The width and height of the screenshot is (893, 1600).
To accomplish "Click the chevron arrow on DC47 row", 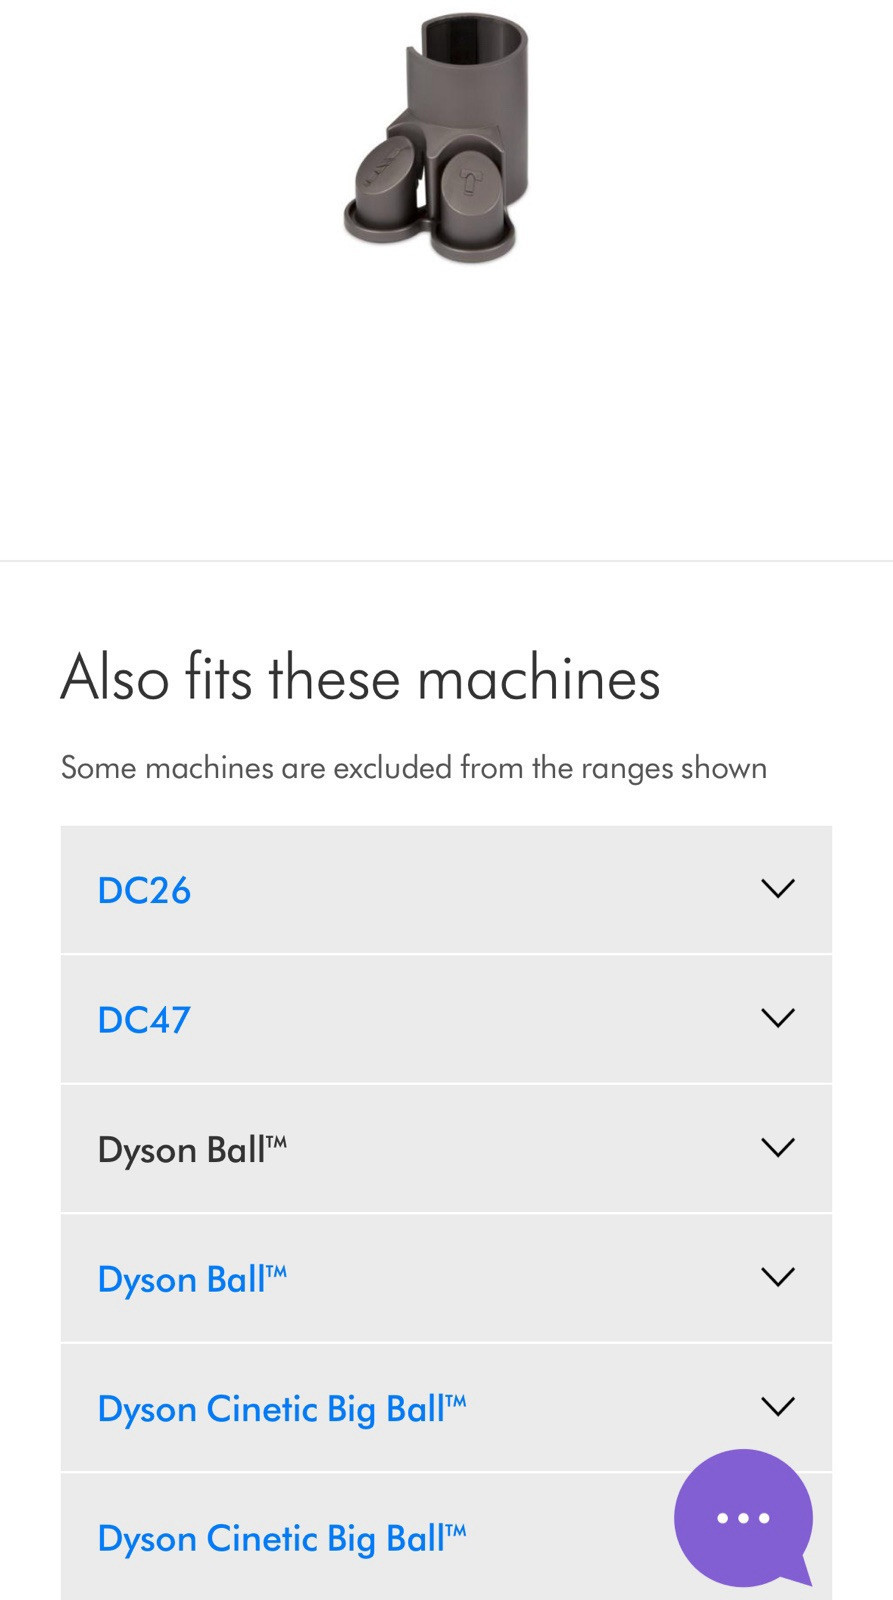I will click(777, 1018).
